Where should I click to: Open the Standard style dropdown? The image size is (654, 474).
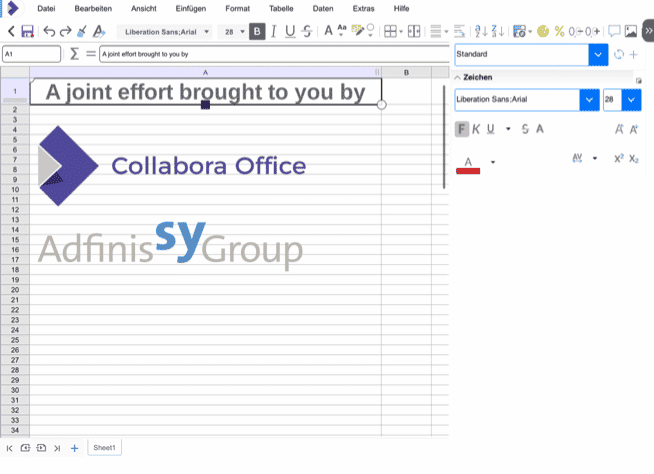pos(598,54)
